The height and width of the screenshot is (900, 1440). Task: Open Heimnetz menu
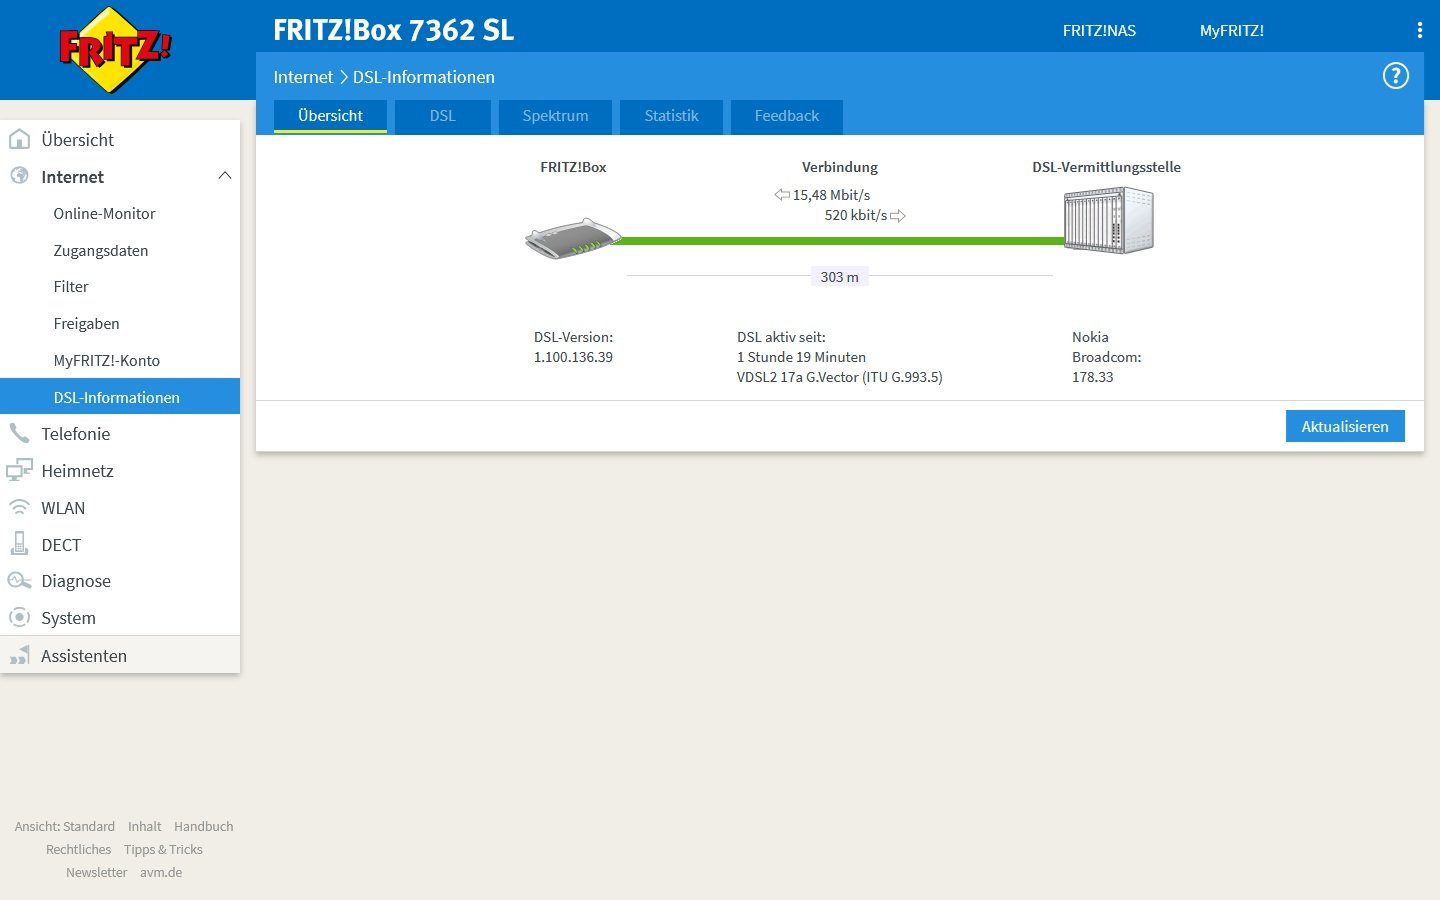point(120,470)
